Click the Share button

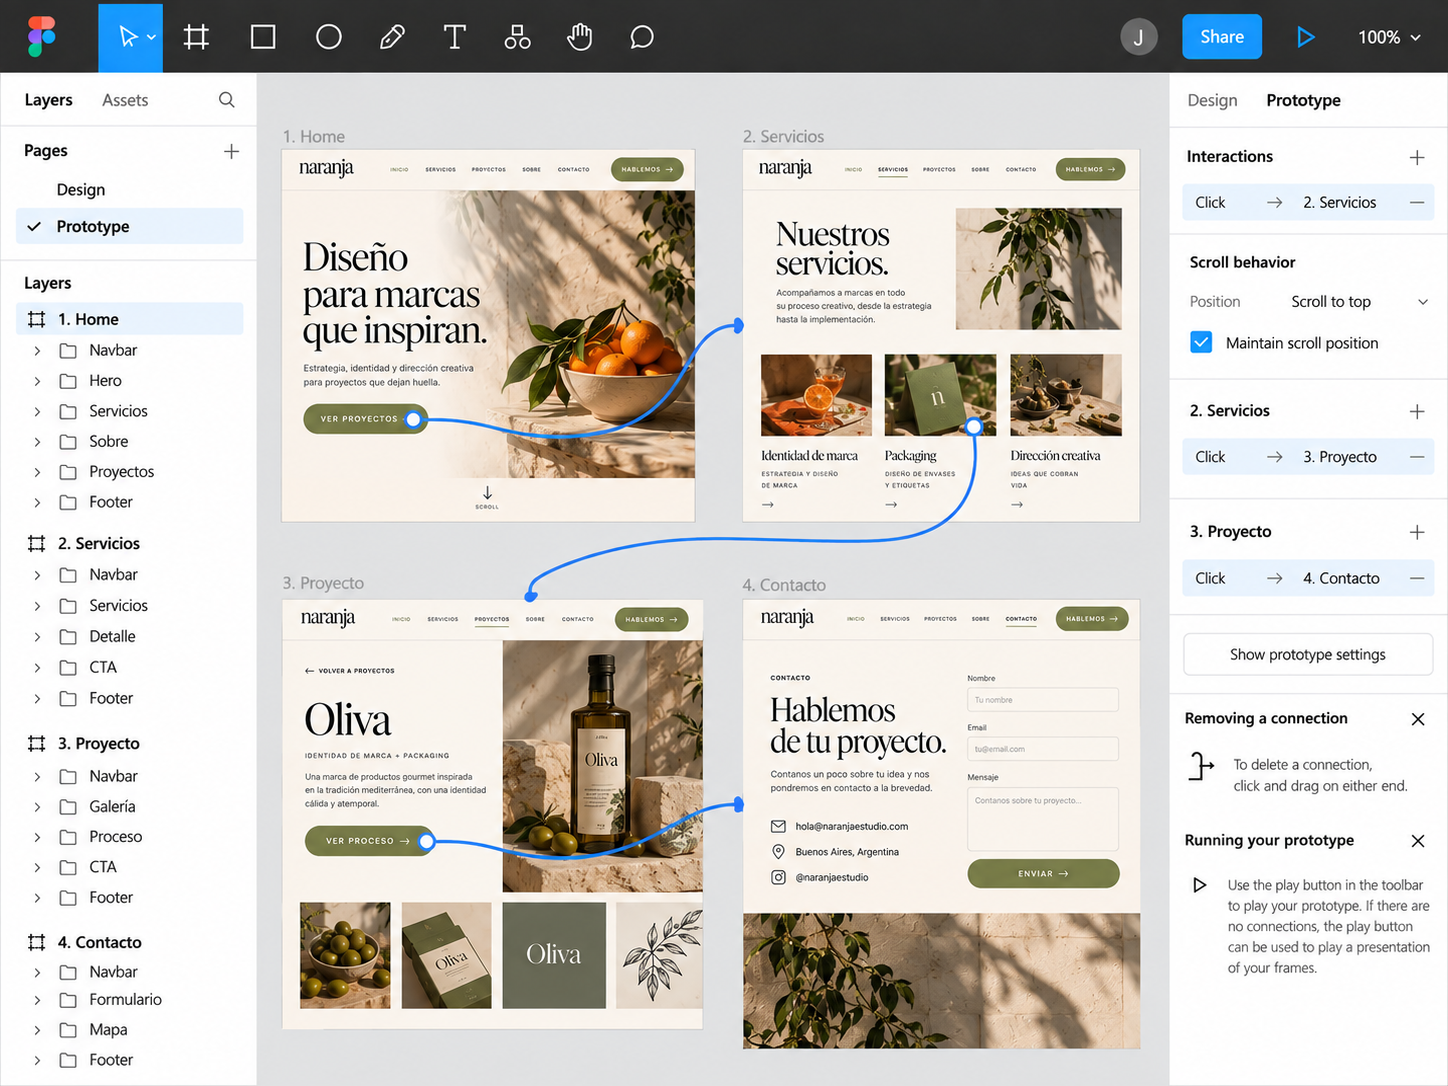point(1222,37)
